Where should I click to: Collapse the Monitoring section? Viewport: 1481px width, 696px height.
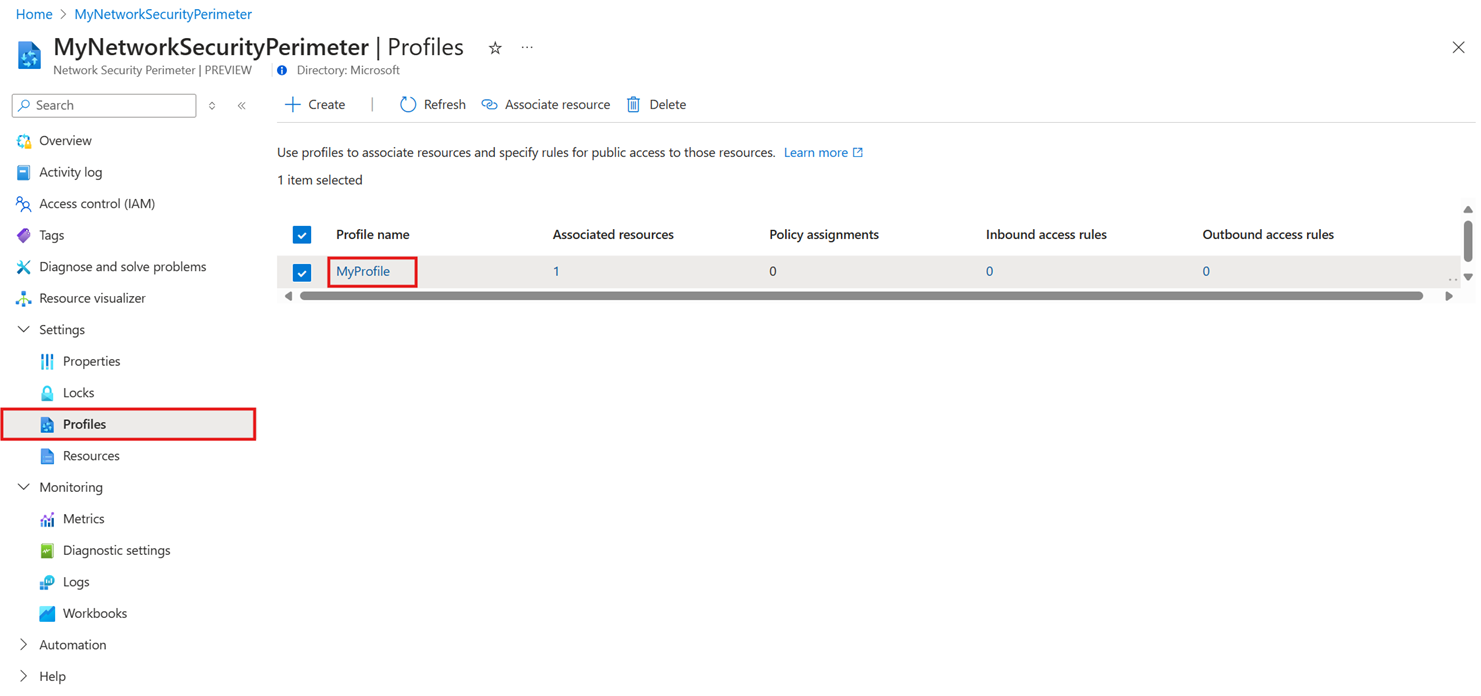24,488
